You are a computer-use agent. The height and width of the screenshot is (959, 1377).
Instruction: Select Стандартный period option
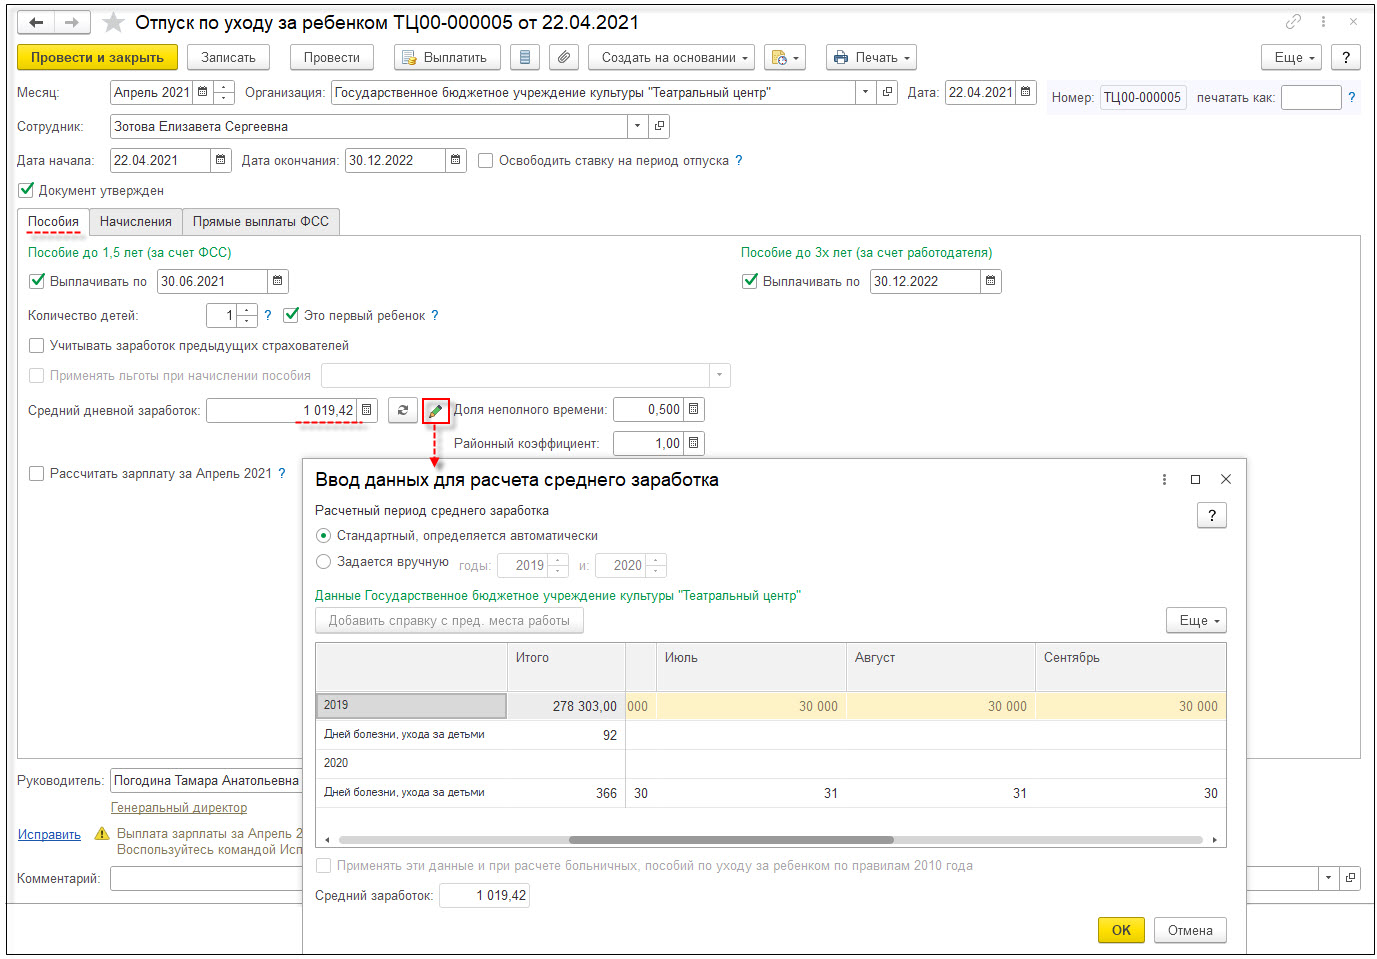(323, 535)
